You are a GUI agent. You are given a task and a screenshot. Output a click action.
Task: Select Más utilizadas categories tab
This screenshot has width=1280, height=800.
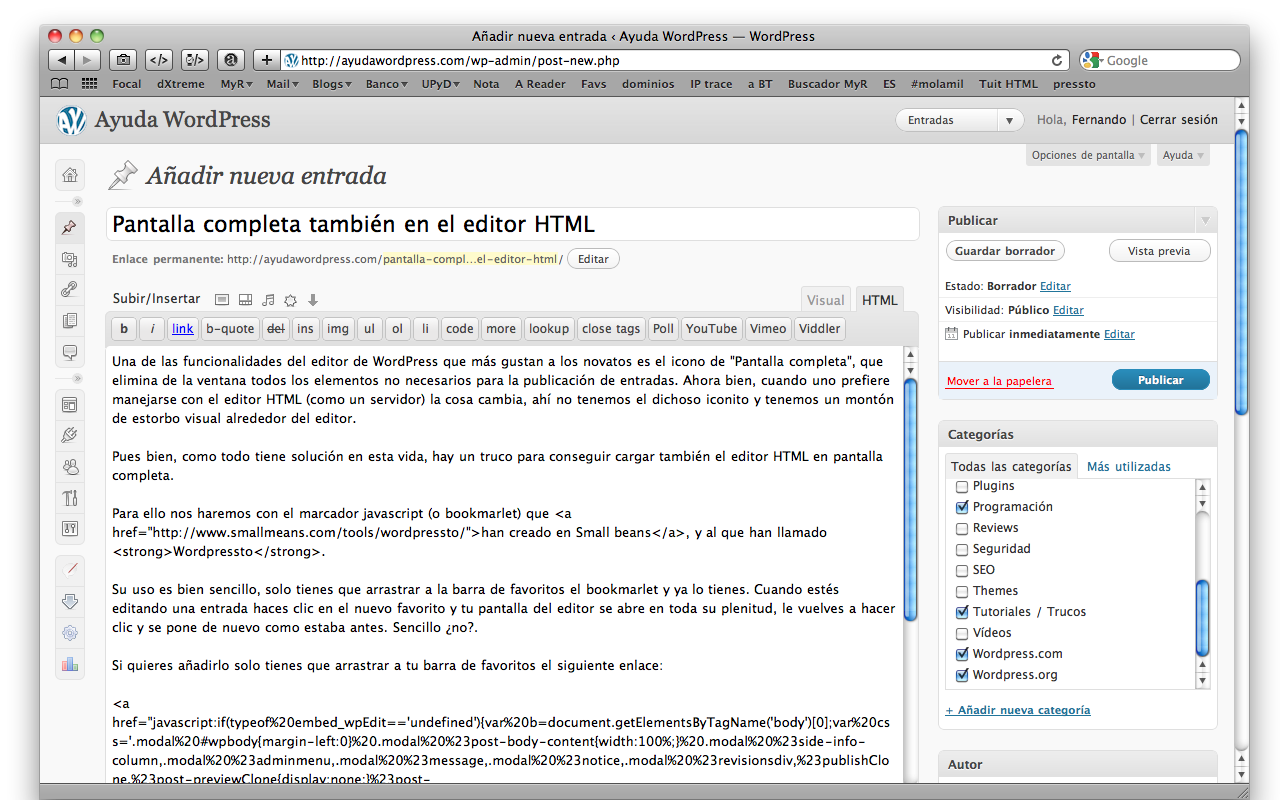coord(1129,466)
